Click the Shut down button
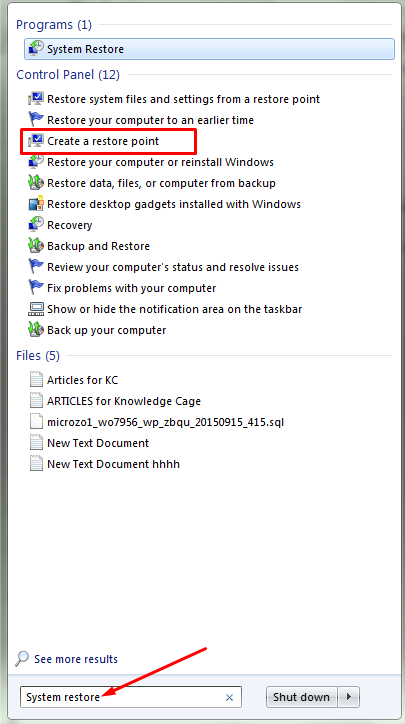Screen dimensions: 405x724 [x=302, y=697]
